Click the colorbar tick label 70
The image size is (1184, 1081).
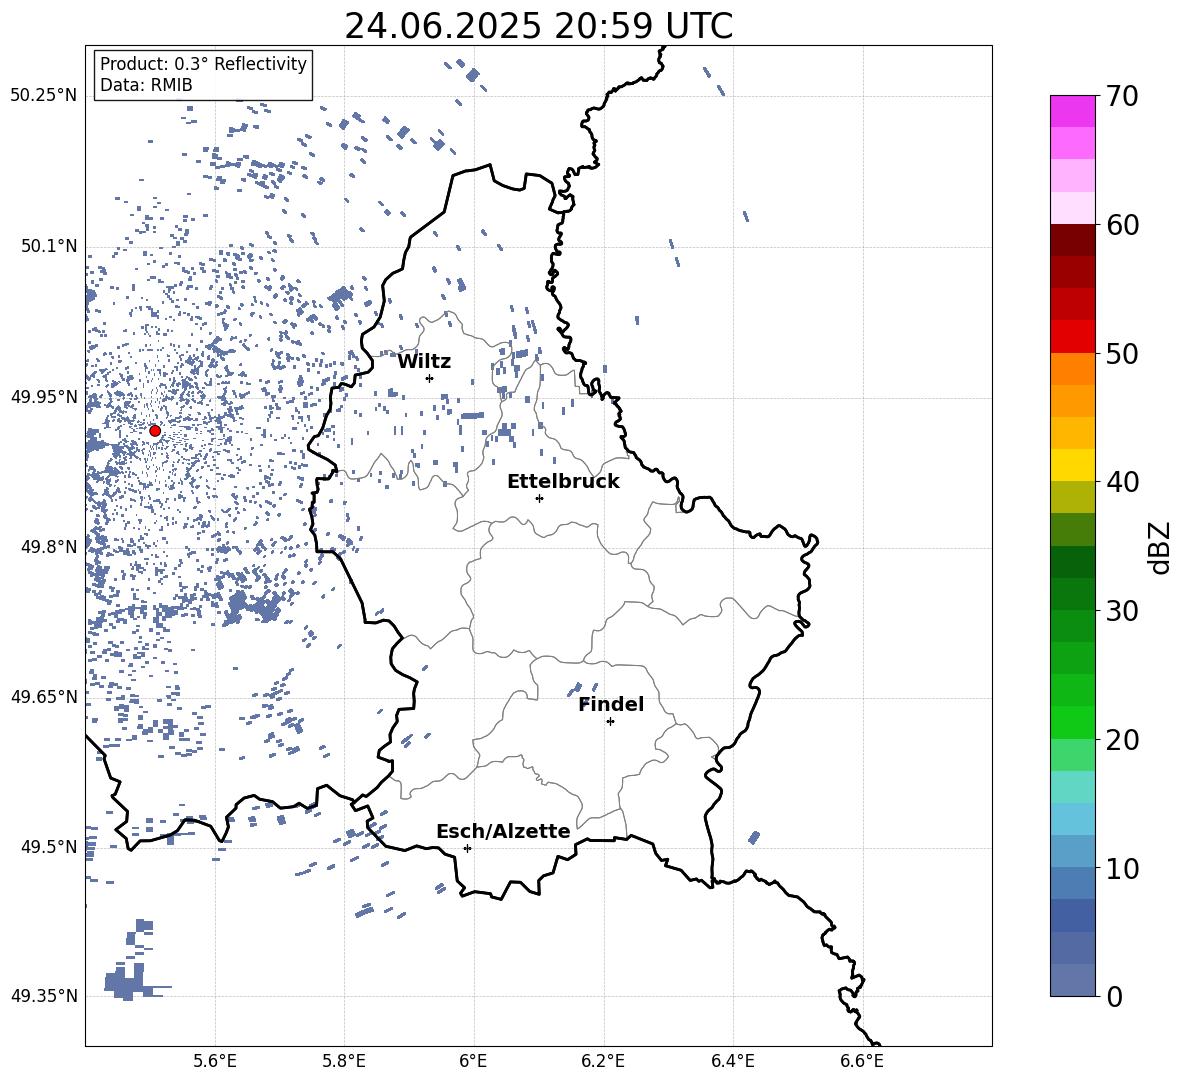click(1122, 96)
